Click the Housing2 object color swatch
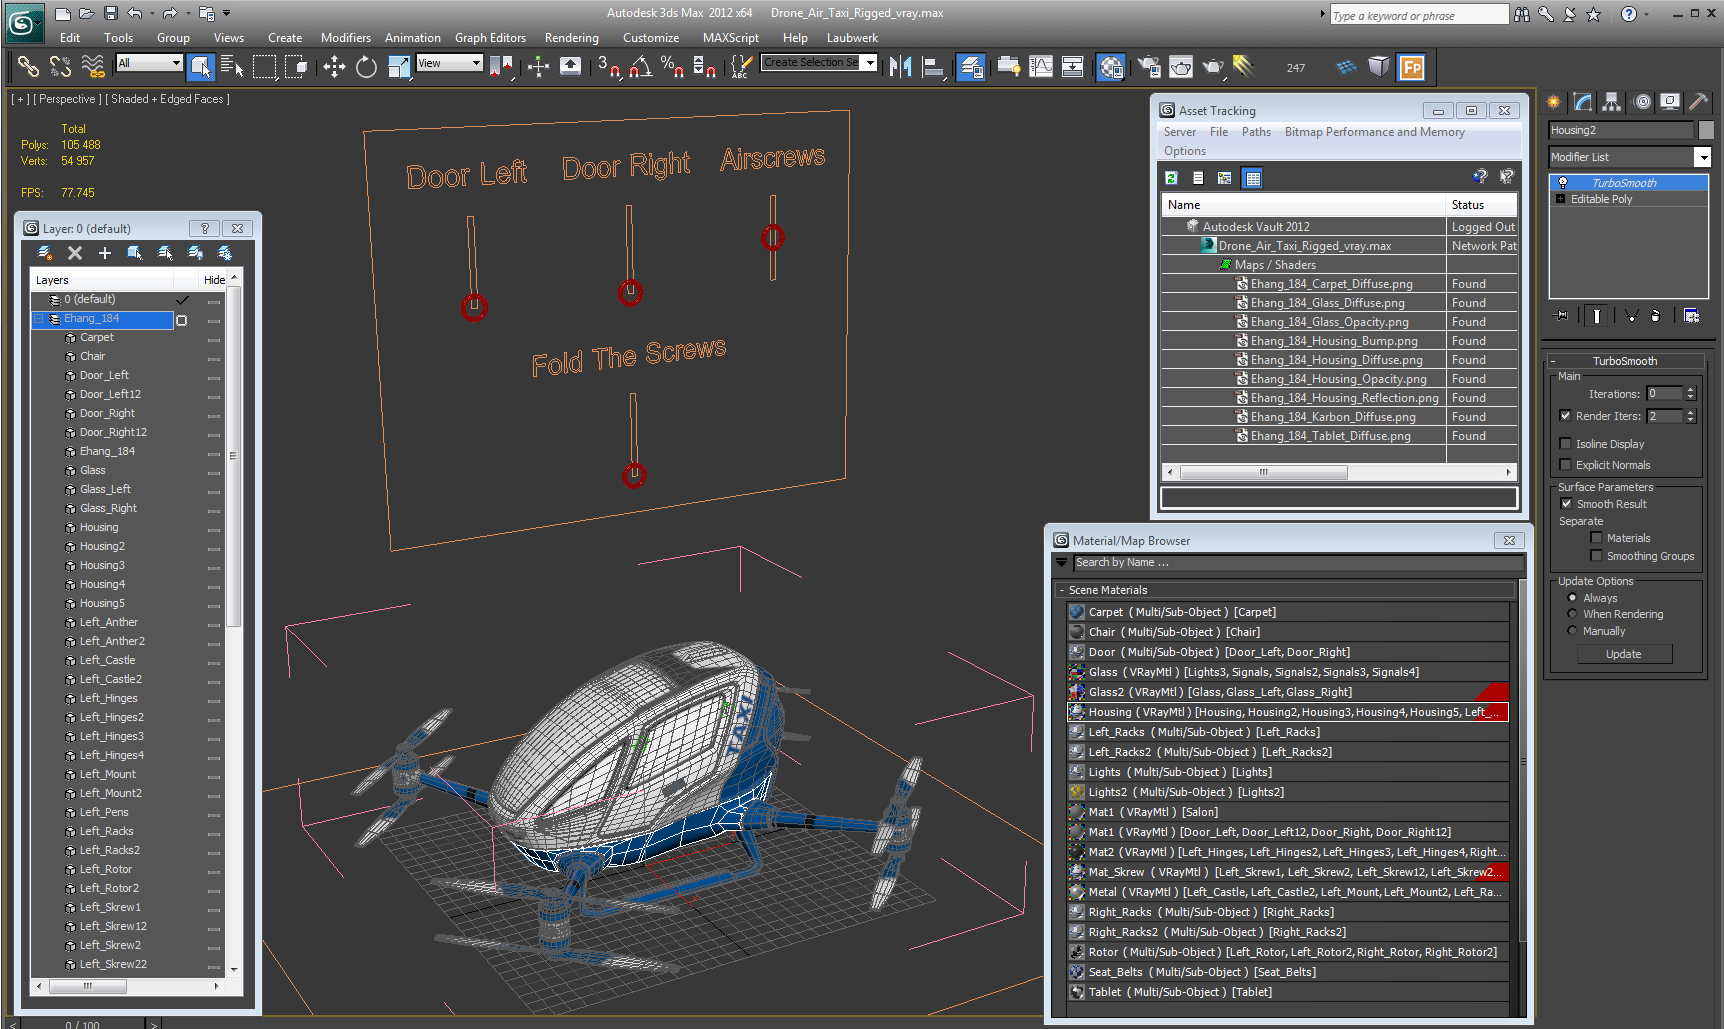The height and width of the screenshot is (1029, 1724). (1706, 130)
